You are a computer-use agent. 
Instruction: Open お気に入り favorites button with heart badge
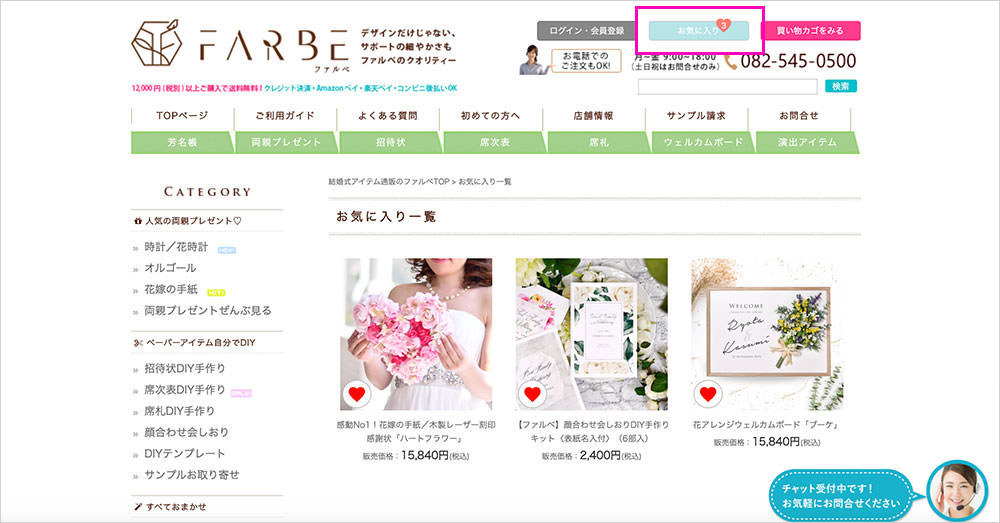point(698,31)
